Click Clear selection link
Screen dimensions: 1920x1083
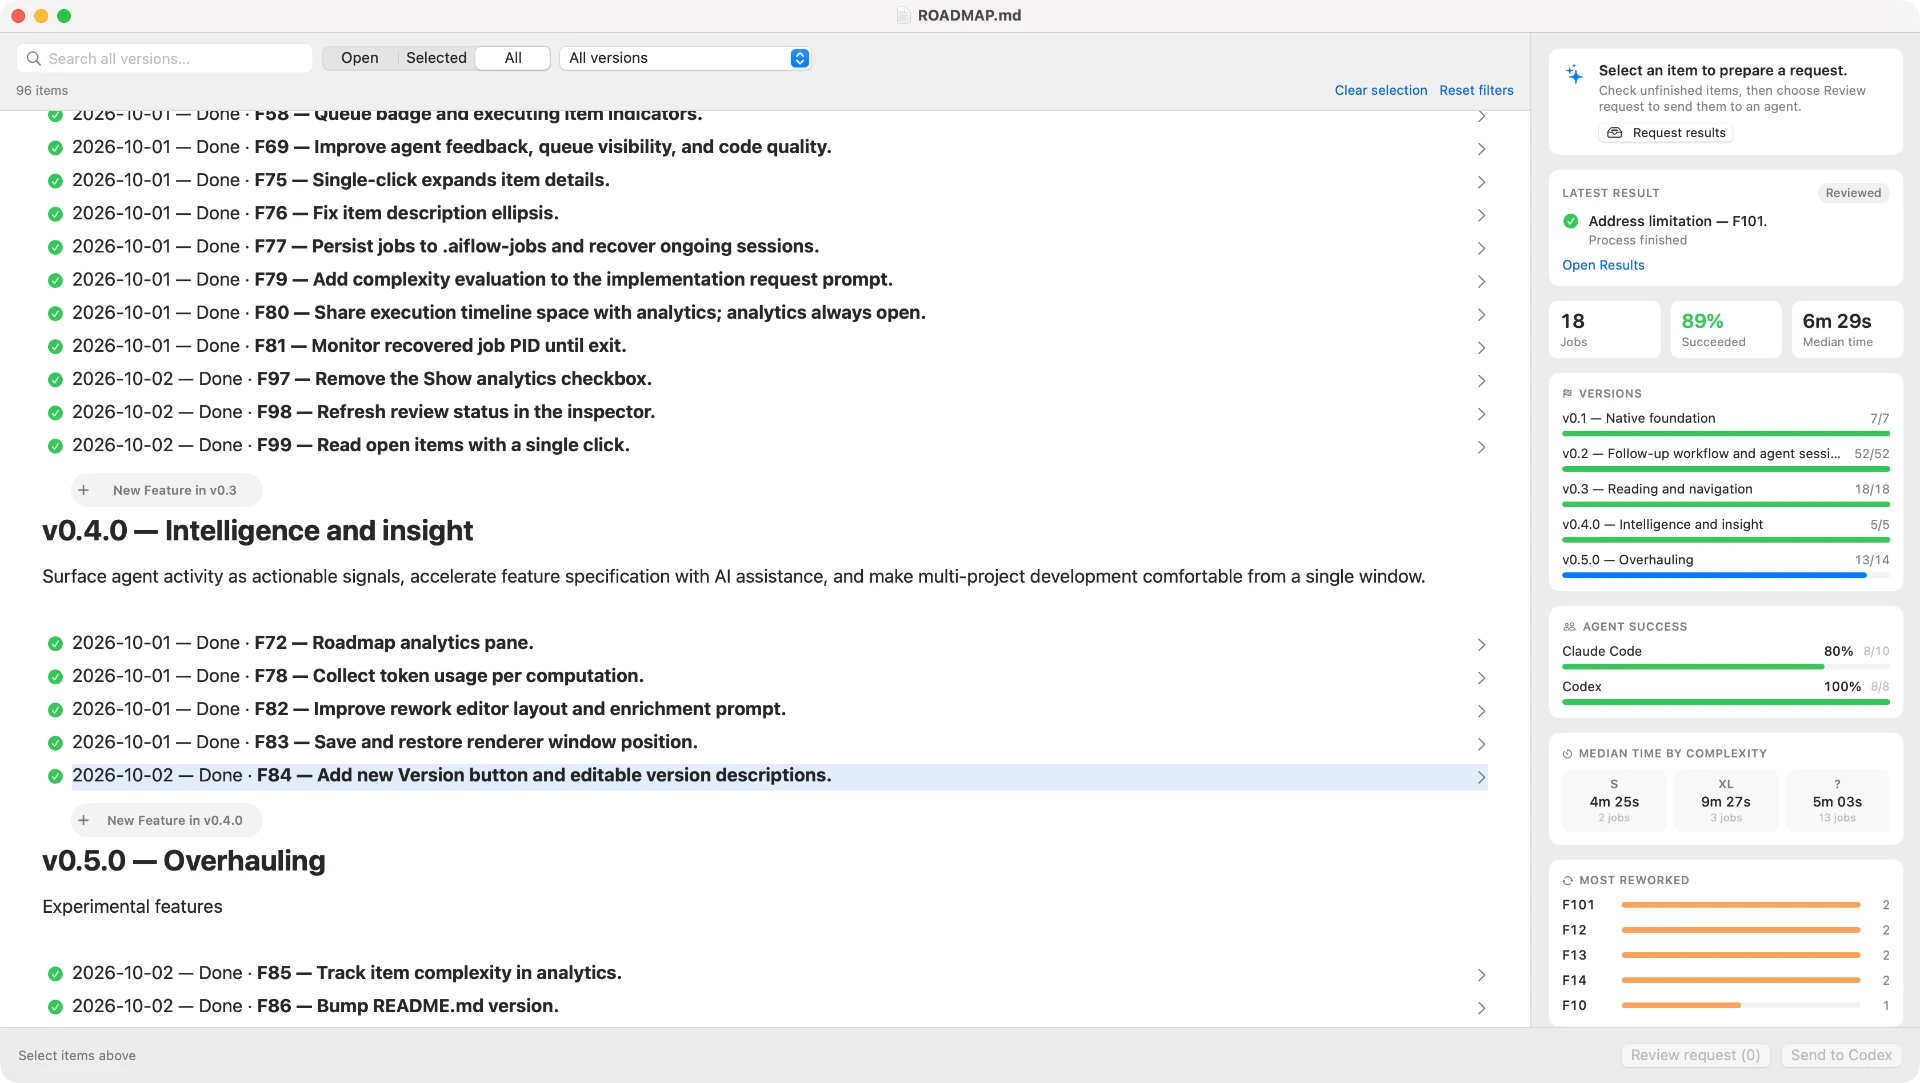point(1381,90)
